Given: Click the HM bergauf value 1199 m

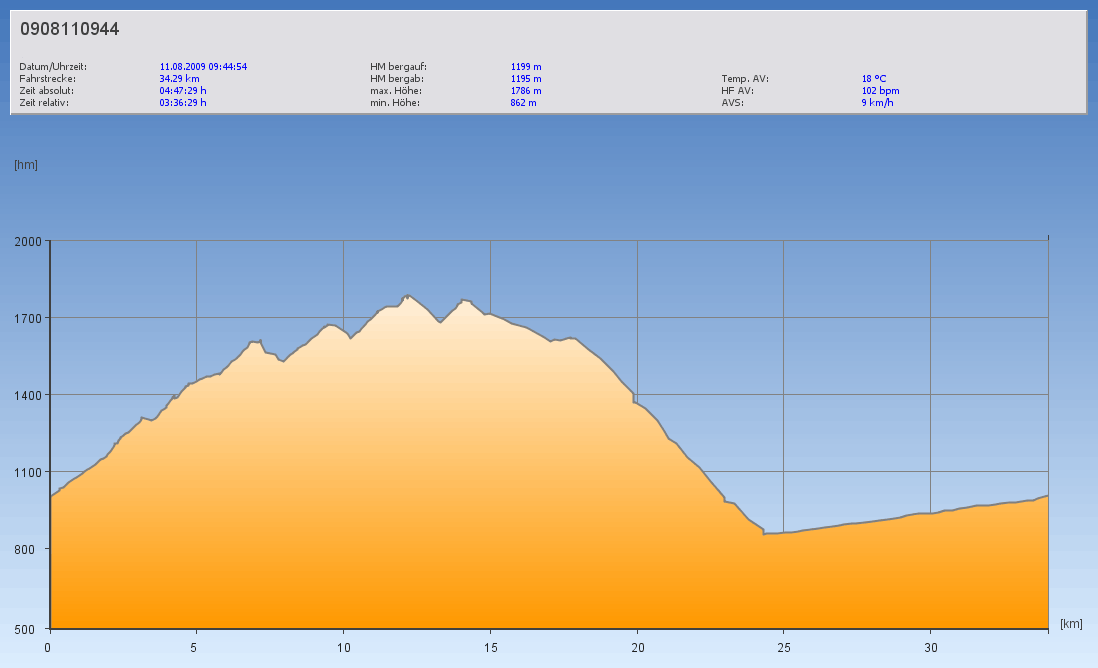Looking at the screenshot, I should [526, 67].
